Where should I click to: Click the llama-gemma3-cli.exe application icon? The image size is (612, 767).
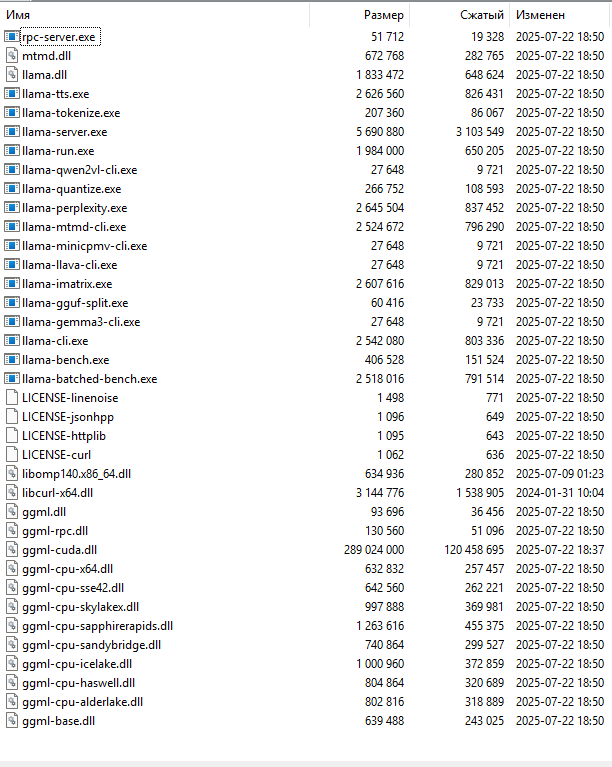click(12, 322)
